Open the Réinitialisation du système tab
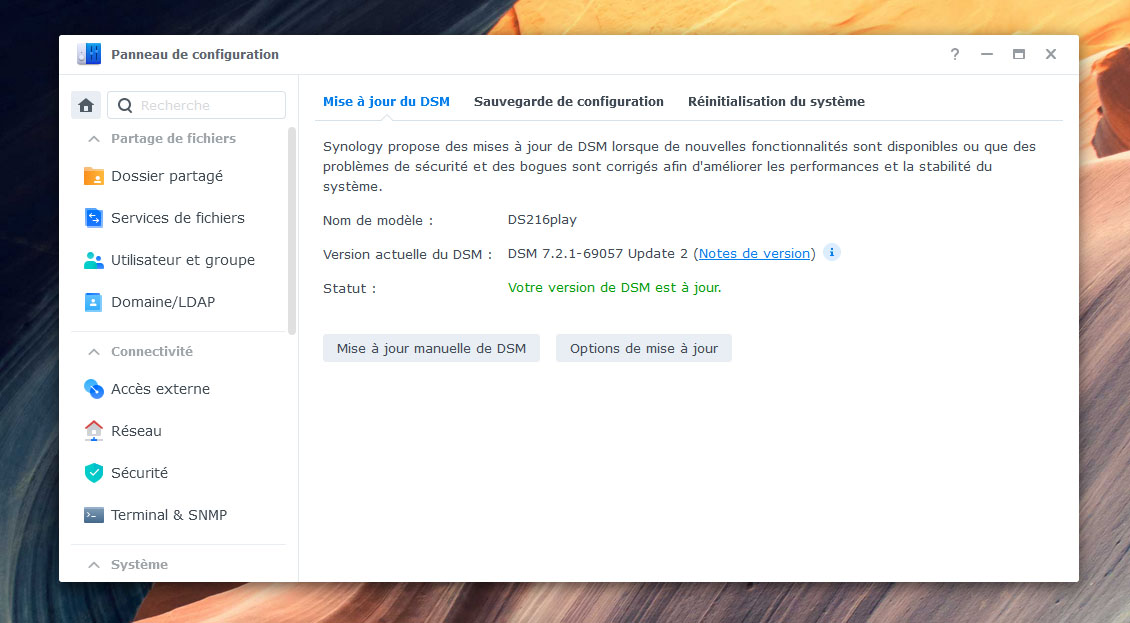1130x623 pixels. tap(776, 102)
